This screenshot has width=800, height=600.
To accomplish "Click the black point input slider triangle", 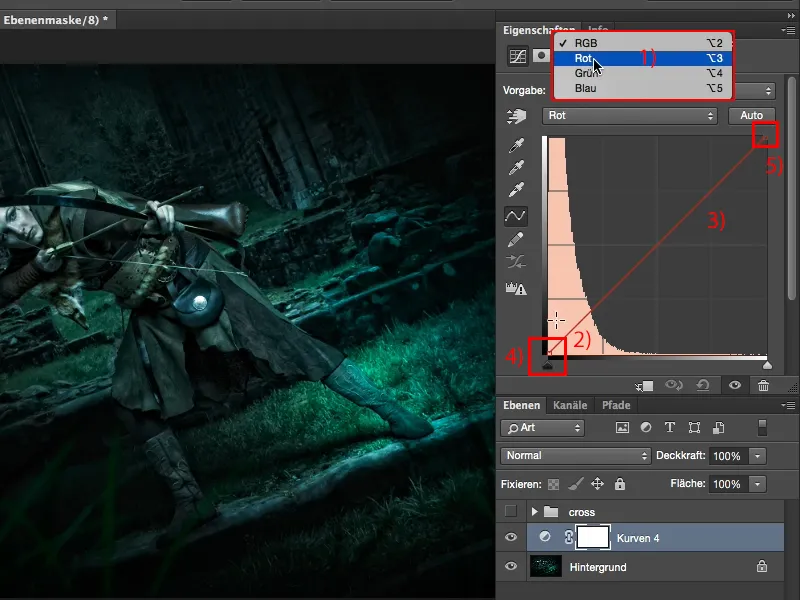I will 547,365.
